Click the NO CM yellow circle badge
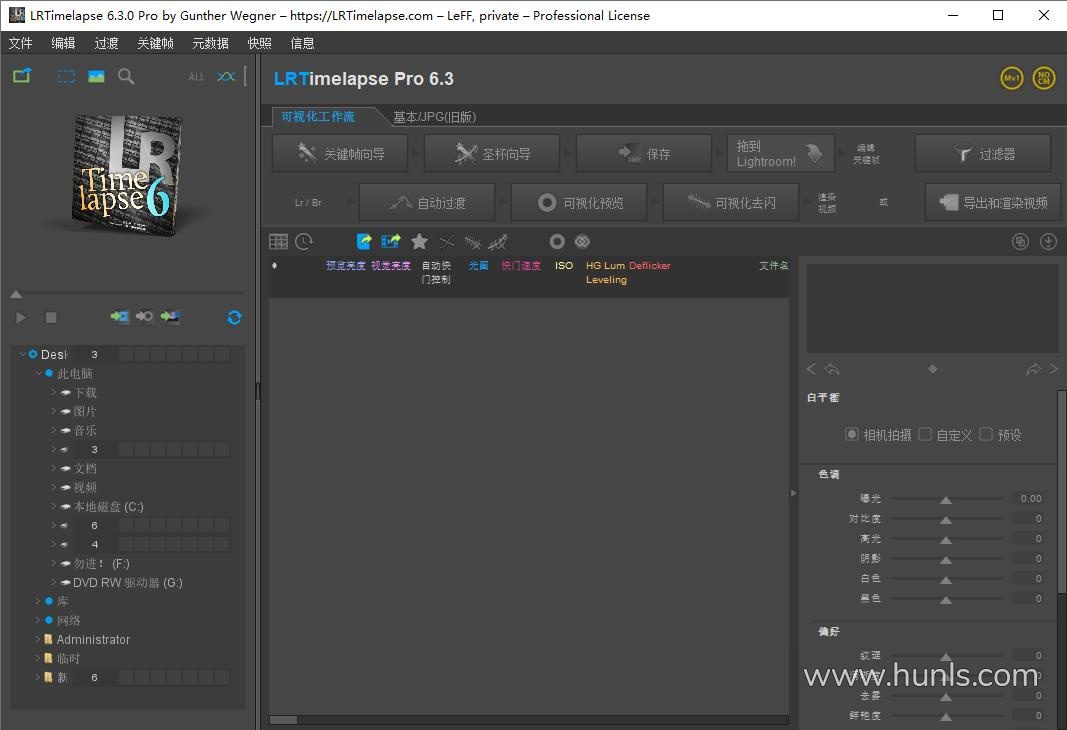The image size is (1067, 730). tap(1044, 78)
